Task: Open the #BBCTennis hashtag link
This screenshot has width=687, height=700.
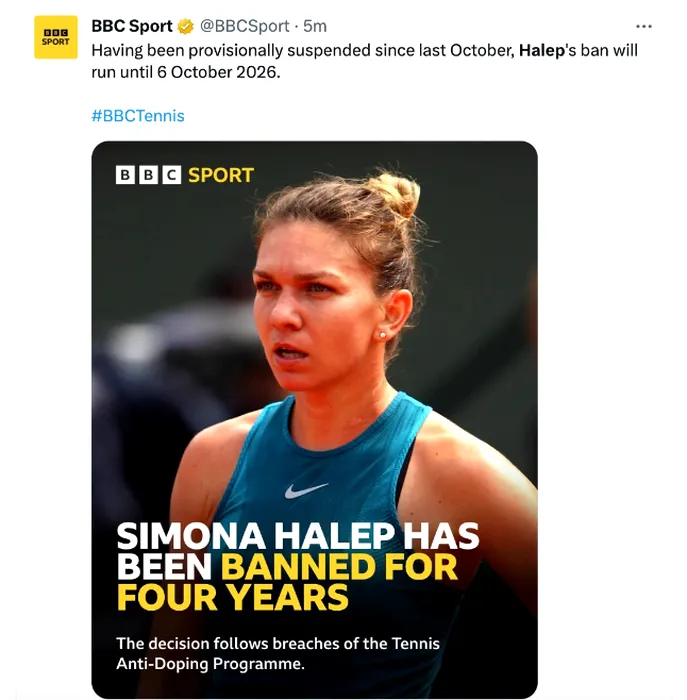Action: pos(137,116)
